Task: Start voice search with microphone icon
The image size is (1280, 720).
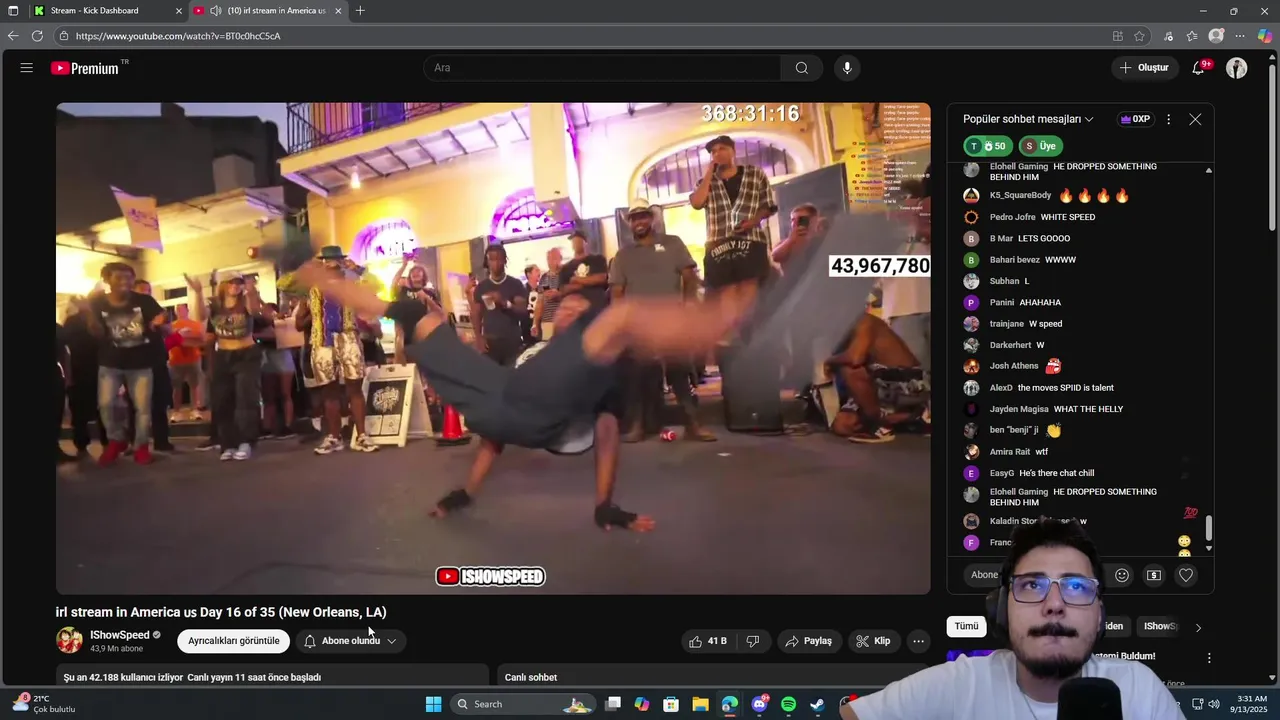Action: click(x=847, y=68)
